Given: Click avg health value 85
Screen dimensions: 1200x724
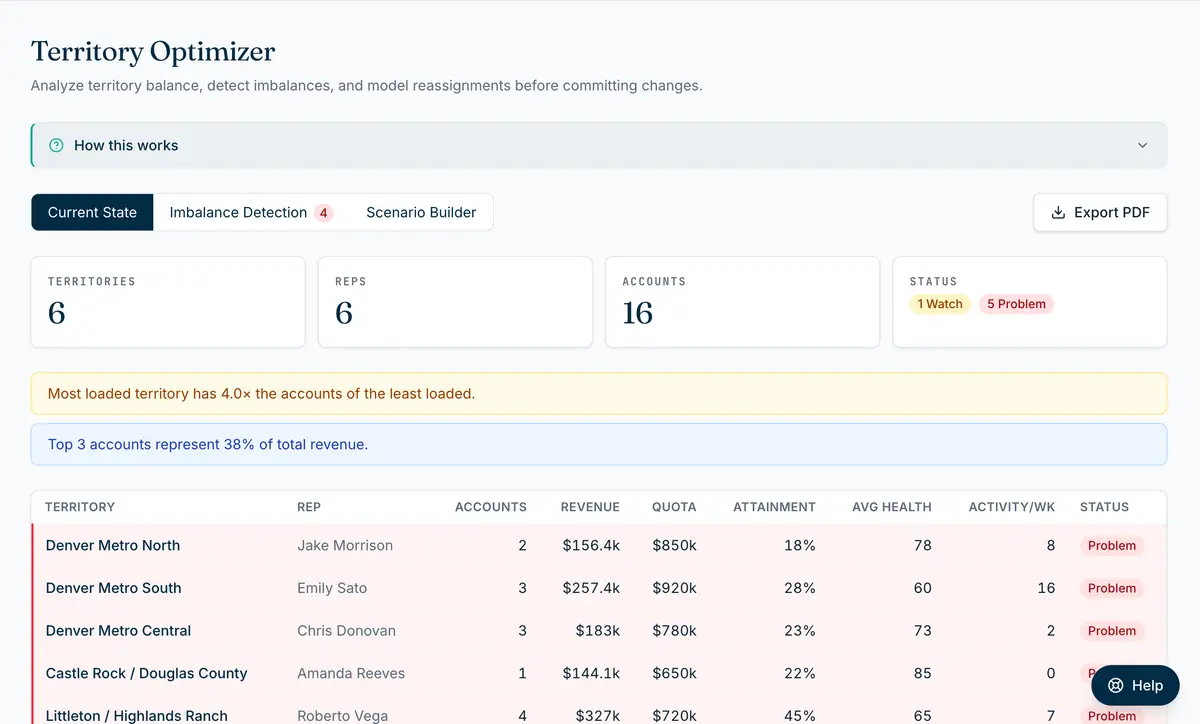Looking at the screenshot, I should tap(922, 673).
